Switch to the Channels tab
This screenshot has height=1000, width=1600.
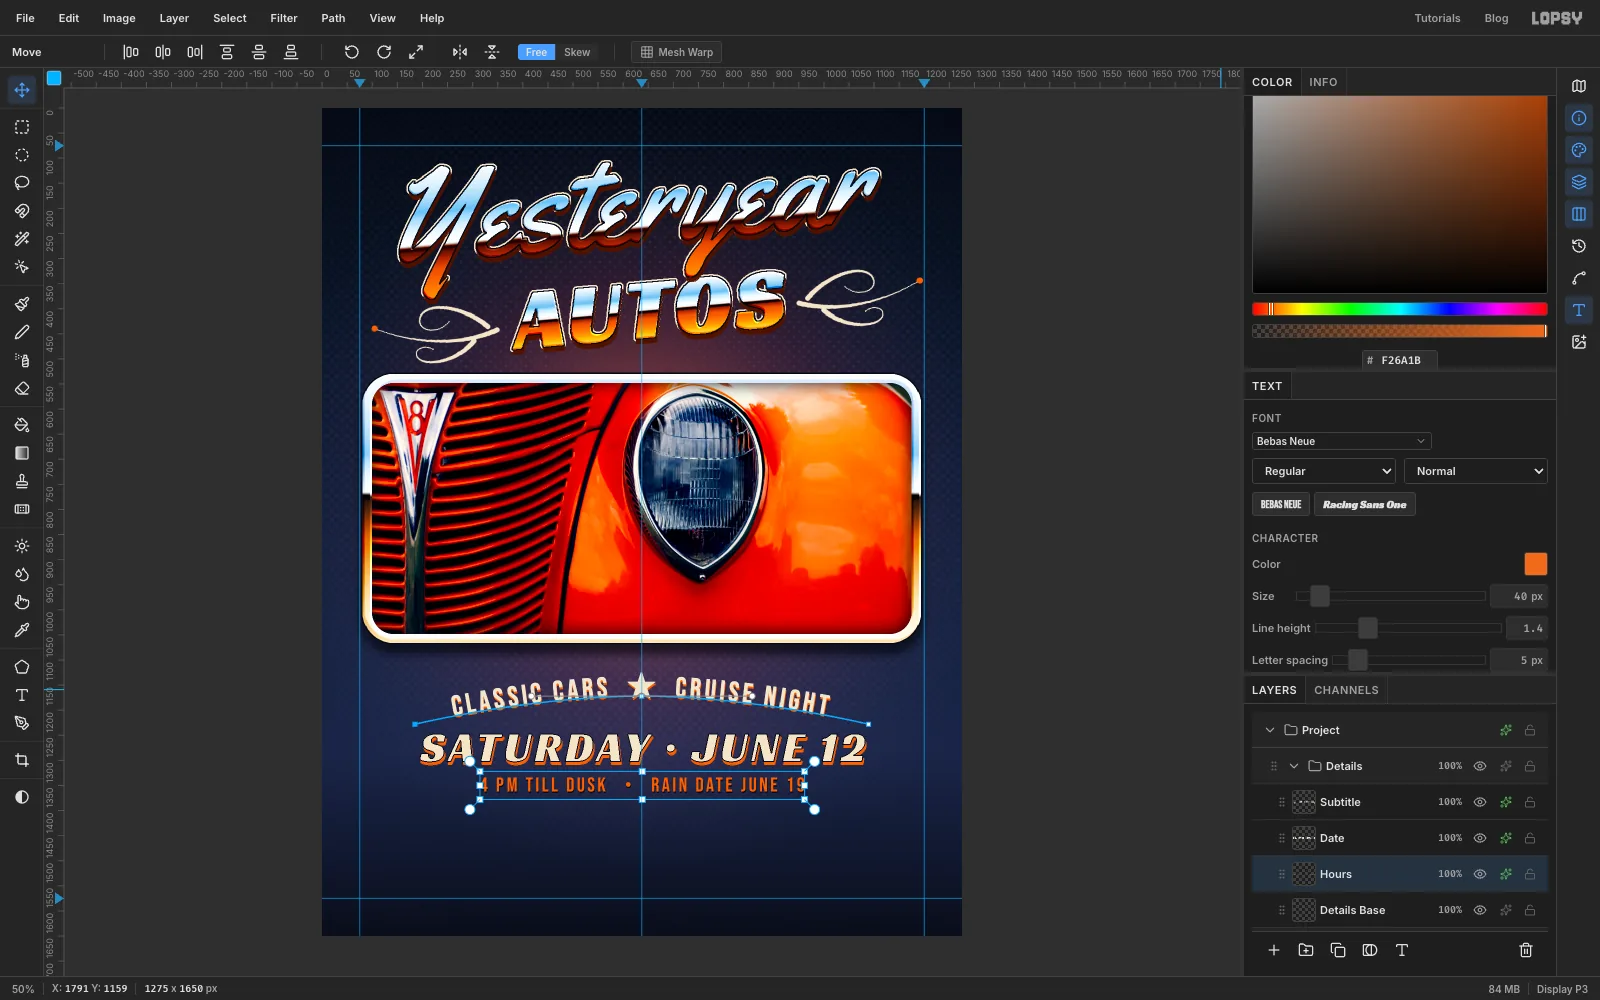coord(1346,690)
